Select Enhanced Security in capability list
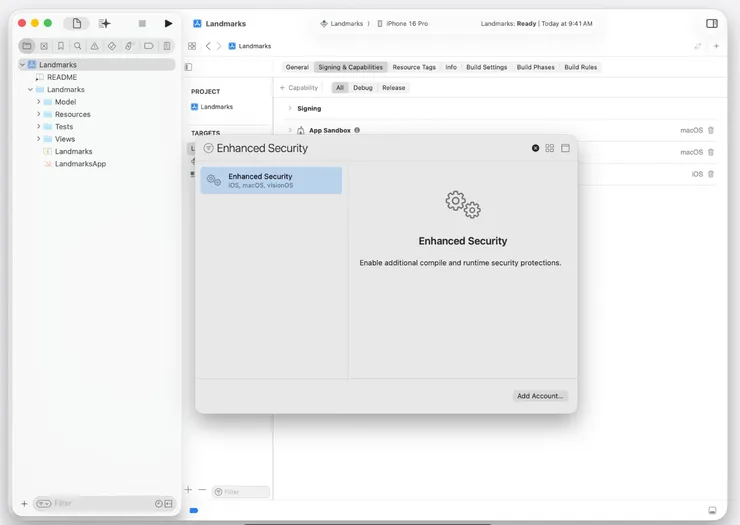740x525 pixels. click(271, 180)
